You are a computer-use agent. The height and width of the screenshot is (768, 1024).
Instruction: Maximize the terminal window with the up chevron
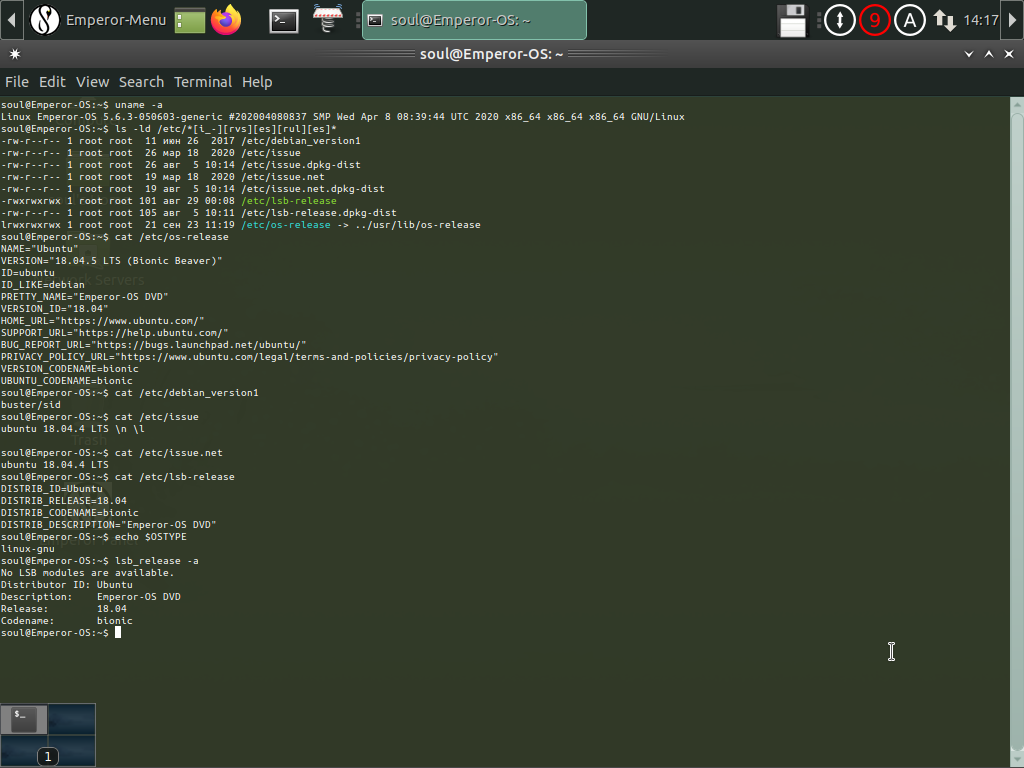pyautogui.click(x=989, y=54)
